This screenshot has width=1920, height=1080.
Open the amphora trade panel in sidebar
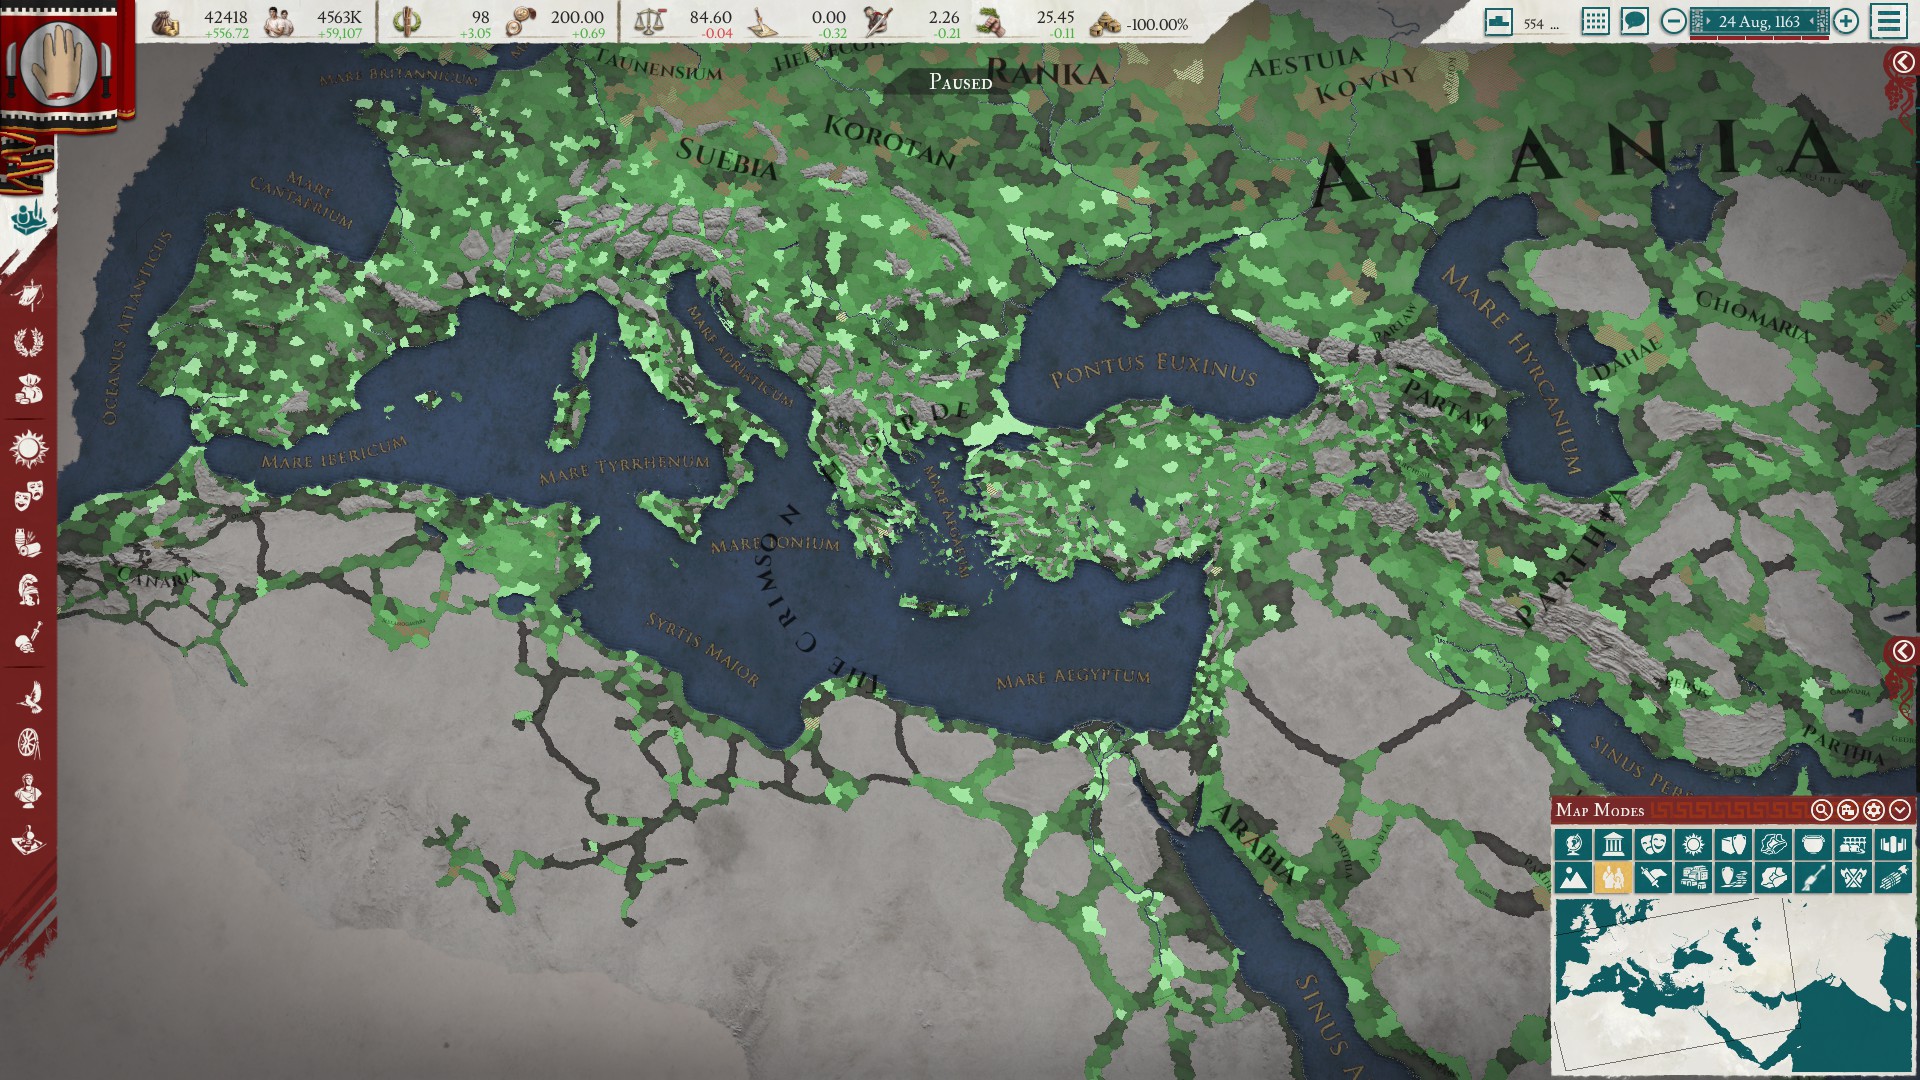coord(29,543)
